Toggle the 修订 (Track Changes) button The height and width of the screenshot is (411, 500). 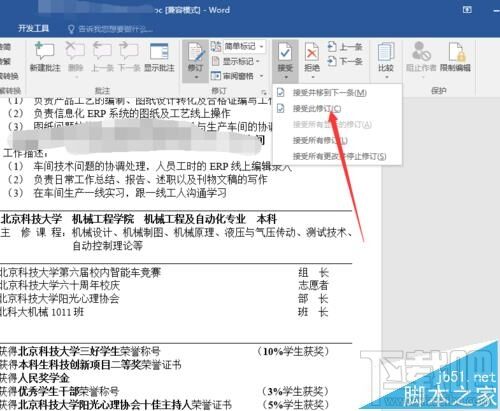click(195, 61)
